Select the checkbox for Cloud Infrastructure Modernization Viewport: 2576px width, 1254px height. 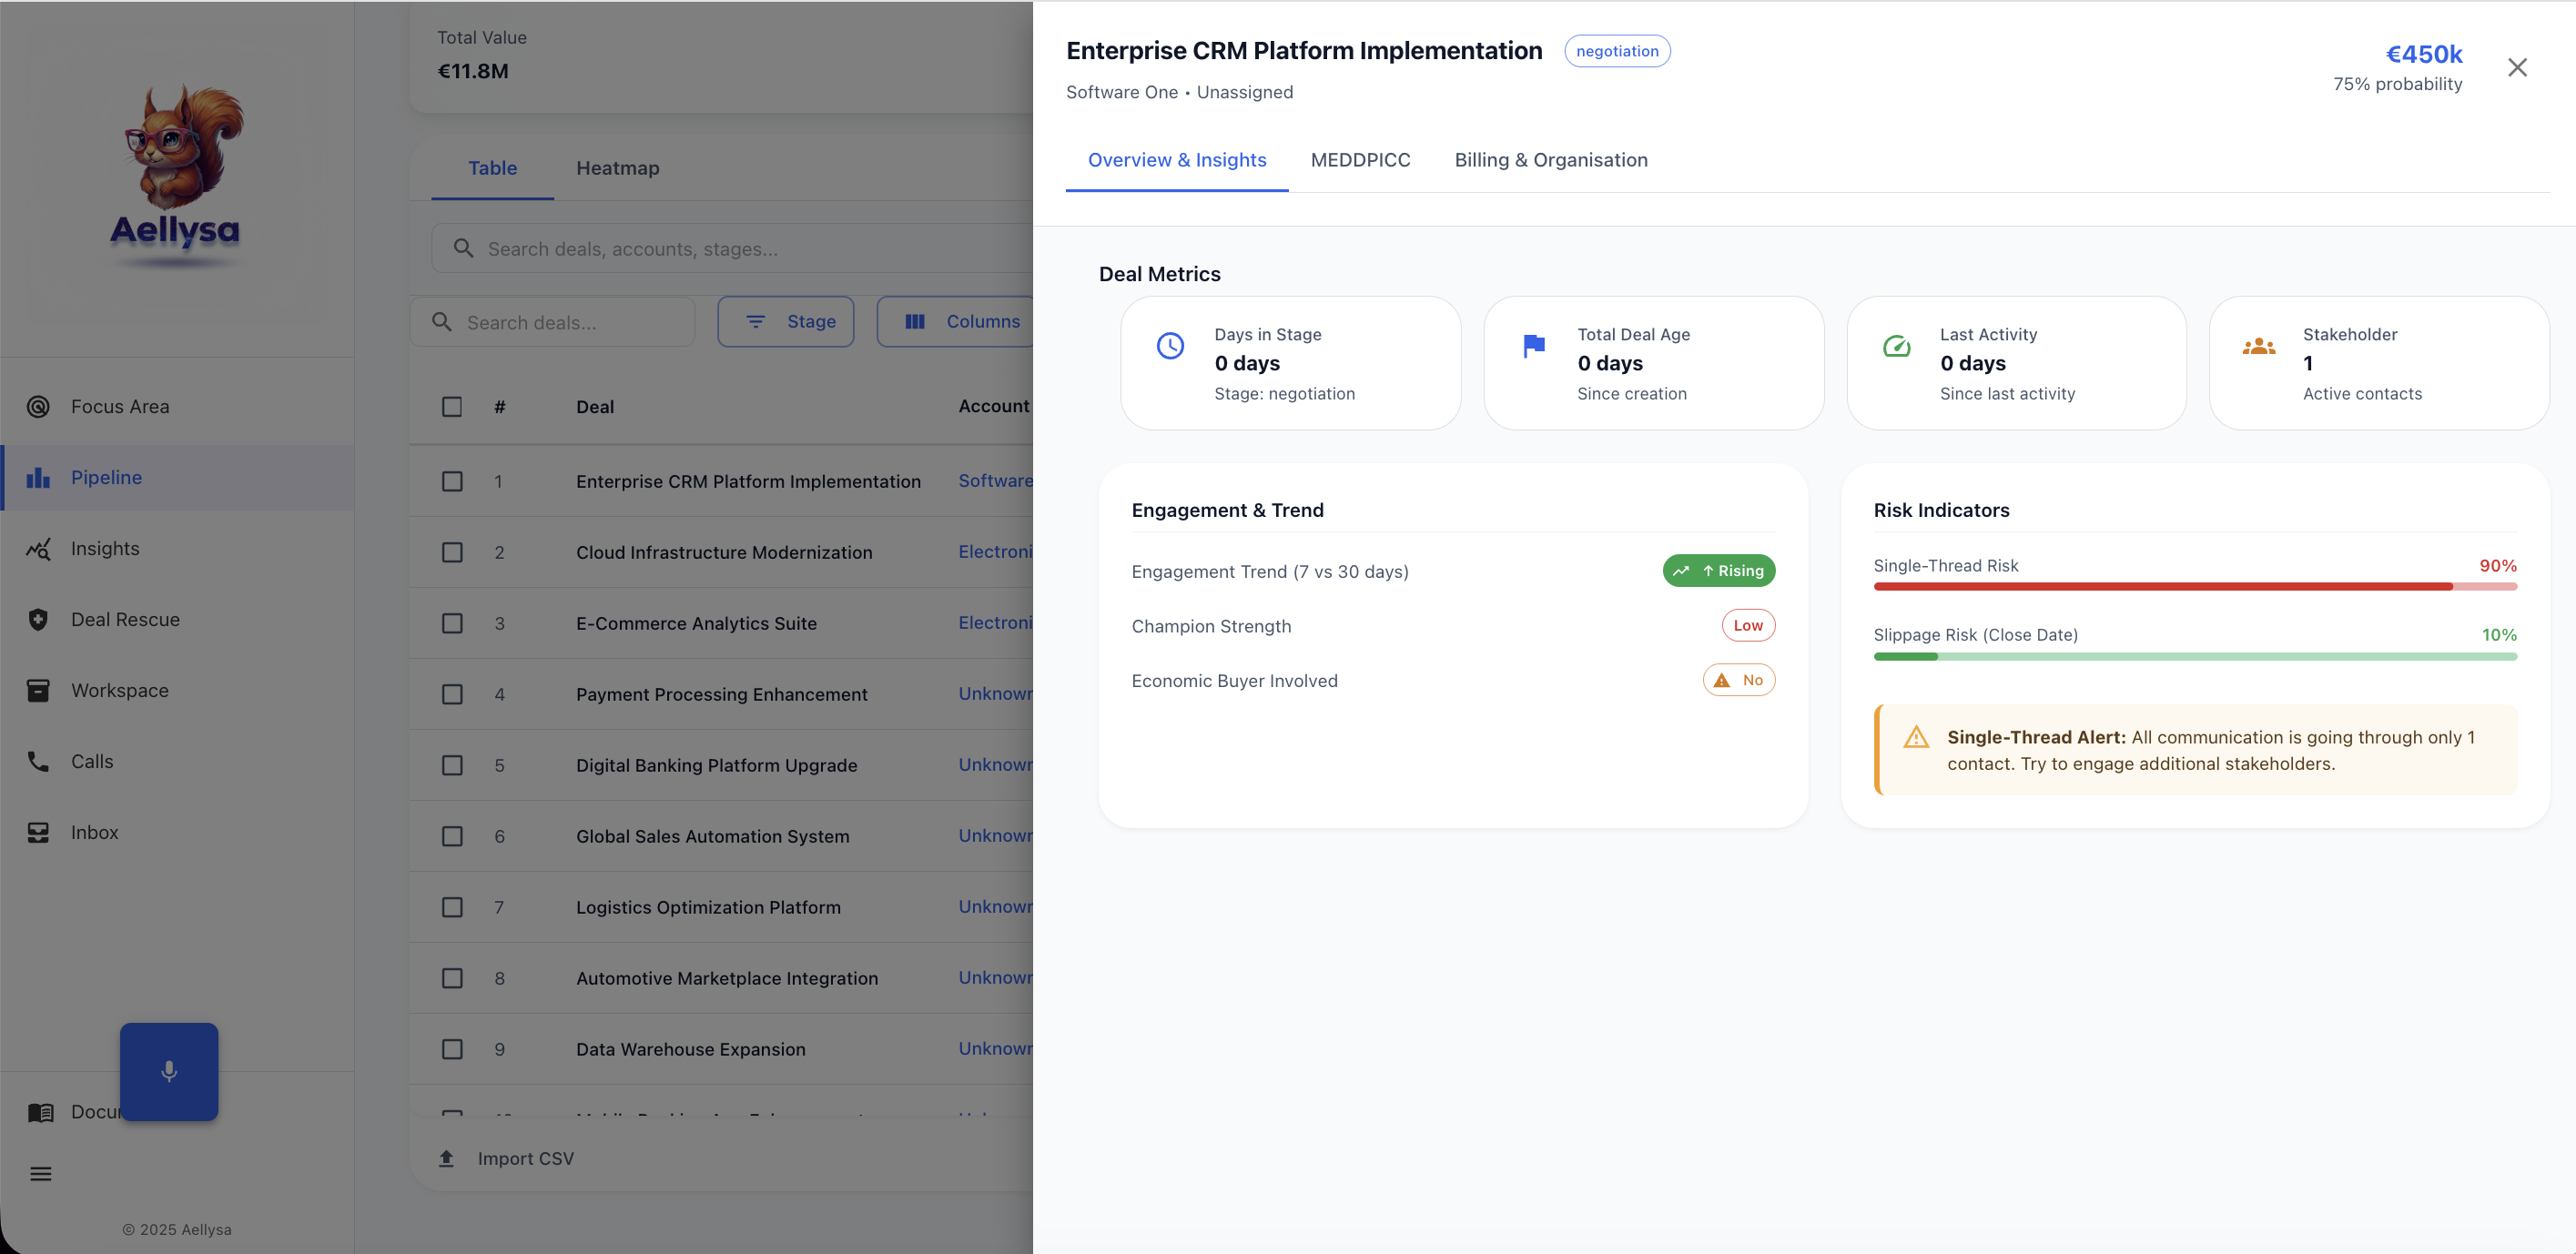tap(452, 552)
